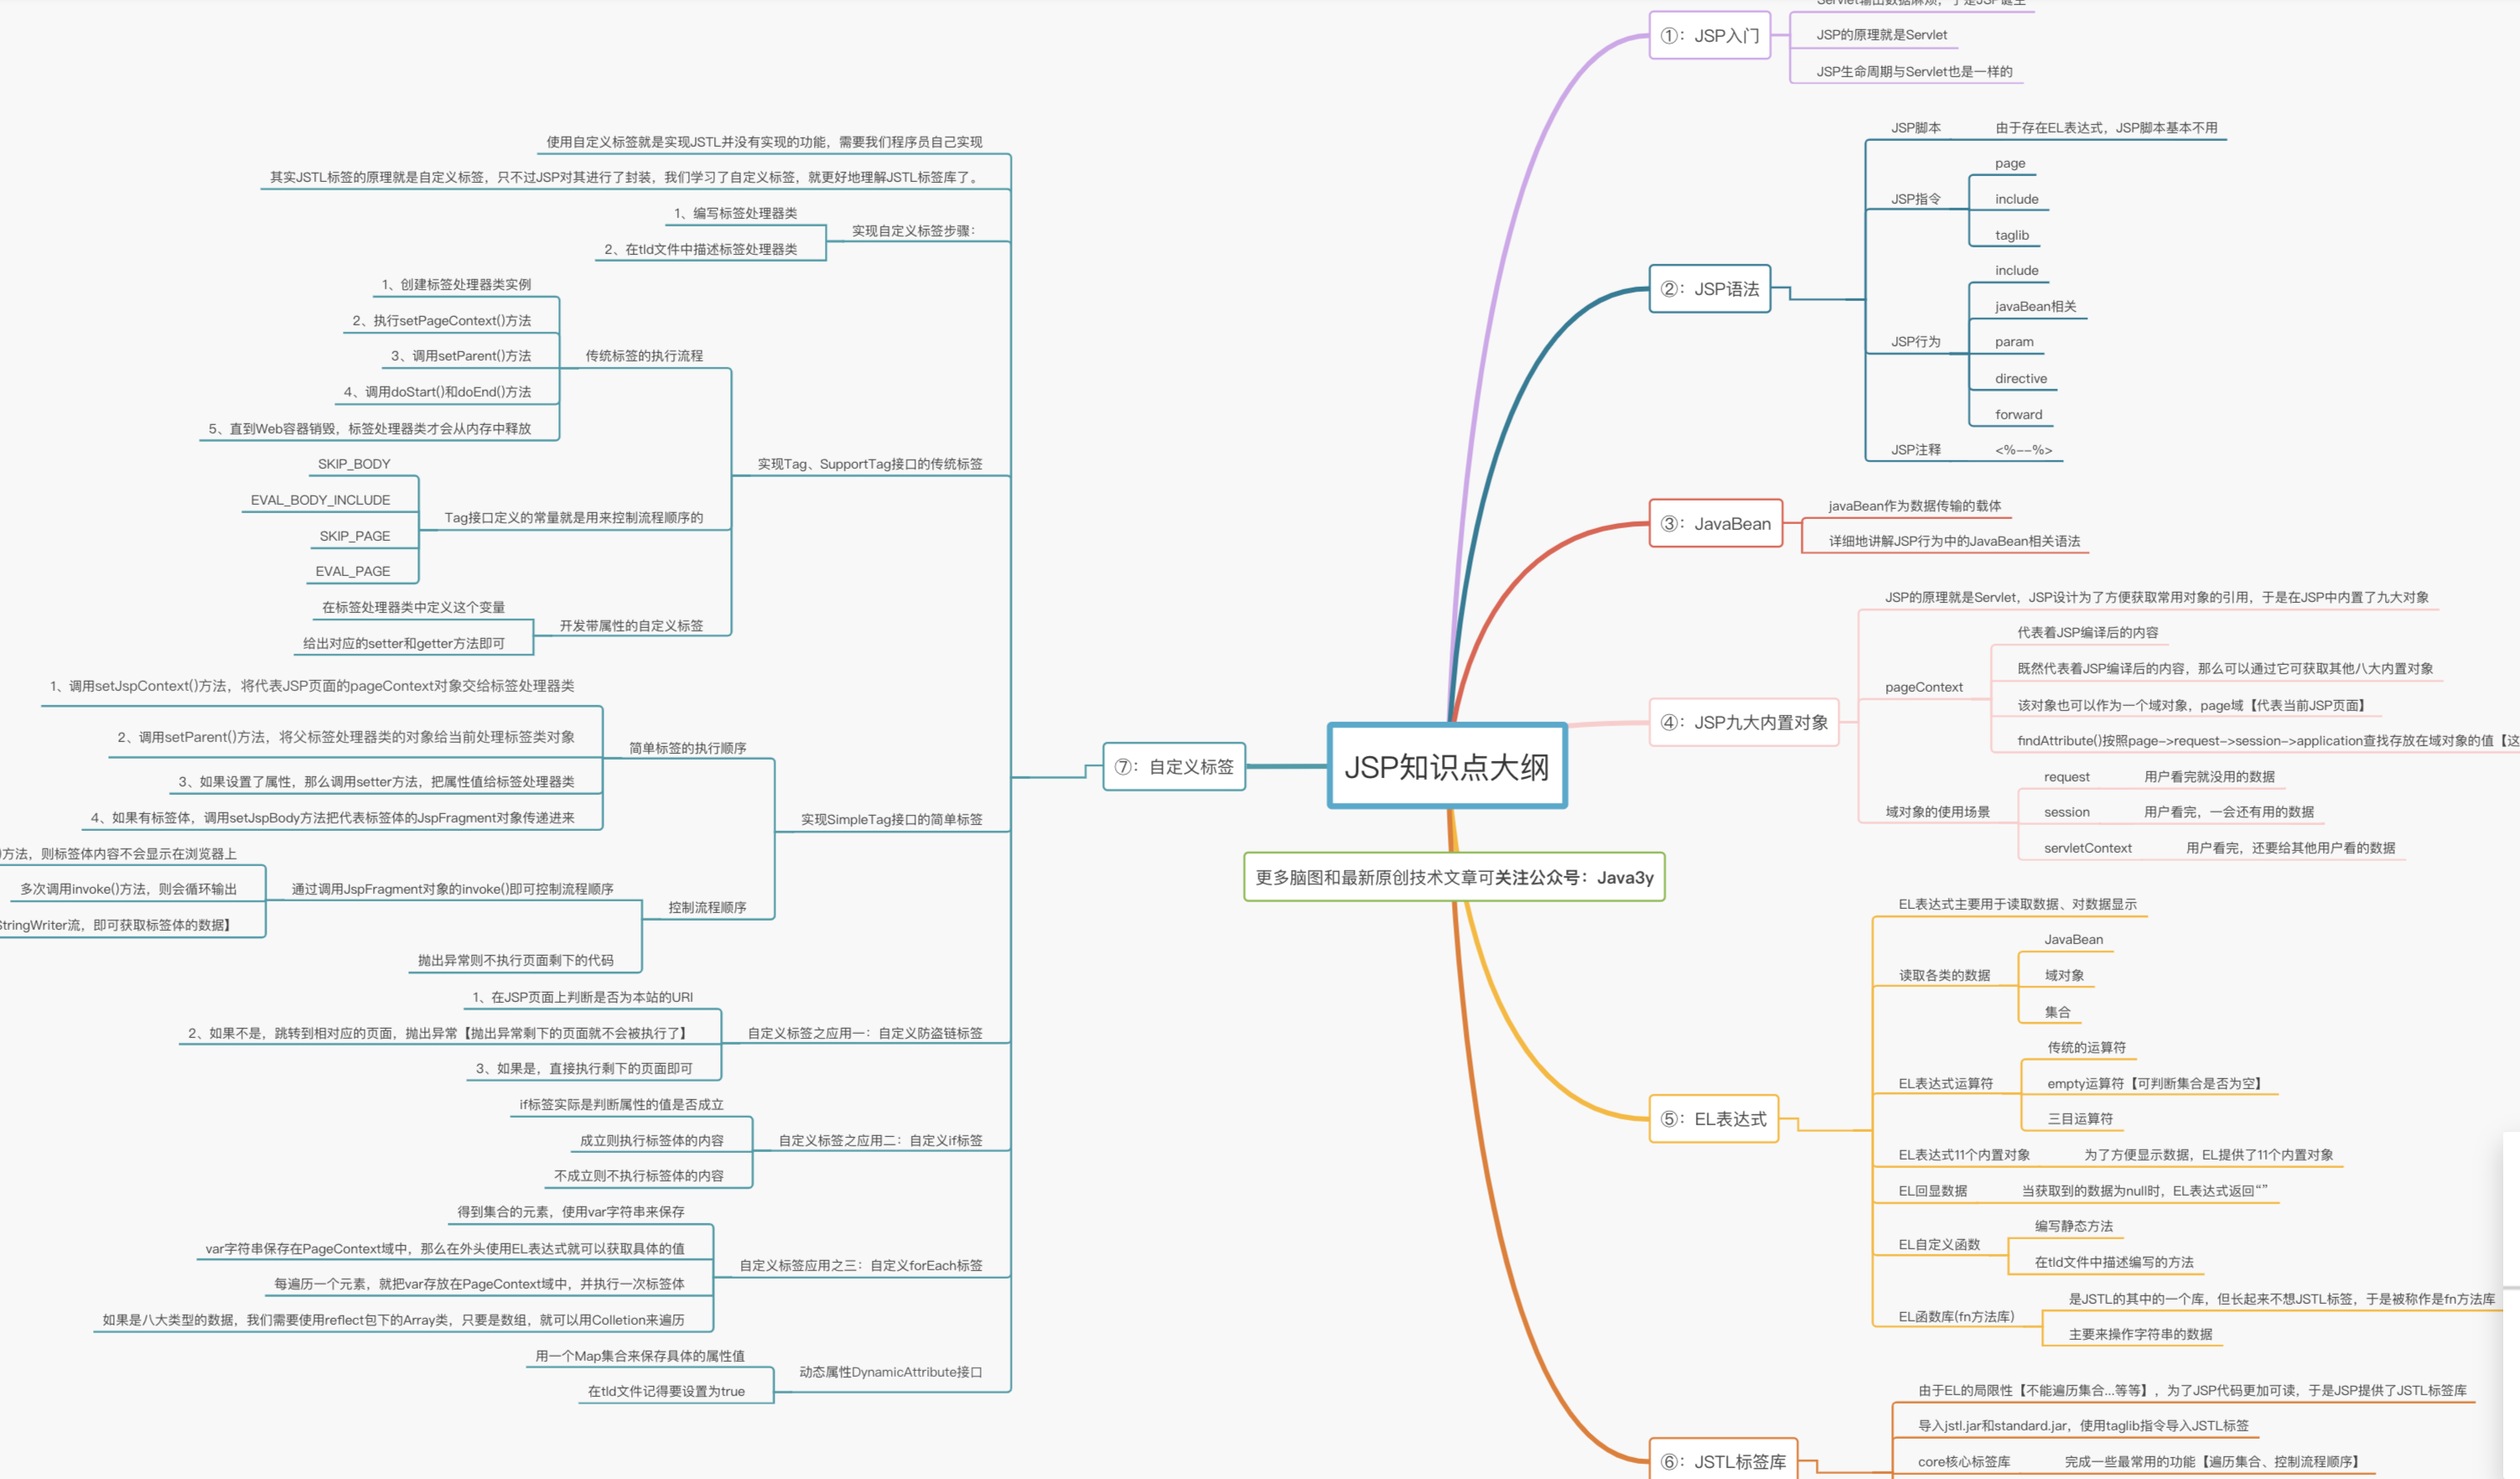Image resolution: width=2520 pixels, height=1479 pixels.
Task: Click the ④：JSP九大内置对象 node
Action: [x=1744, y=722]
